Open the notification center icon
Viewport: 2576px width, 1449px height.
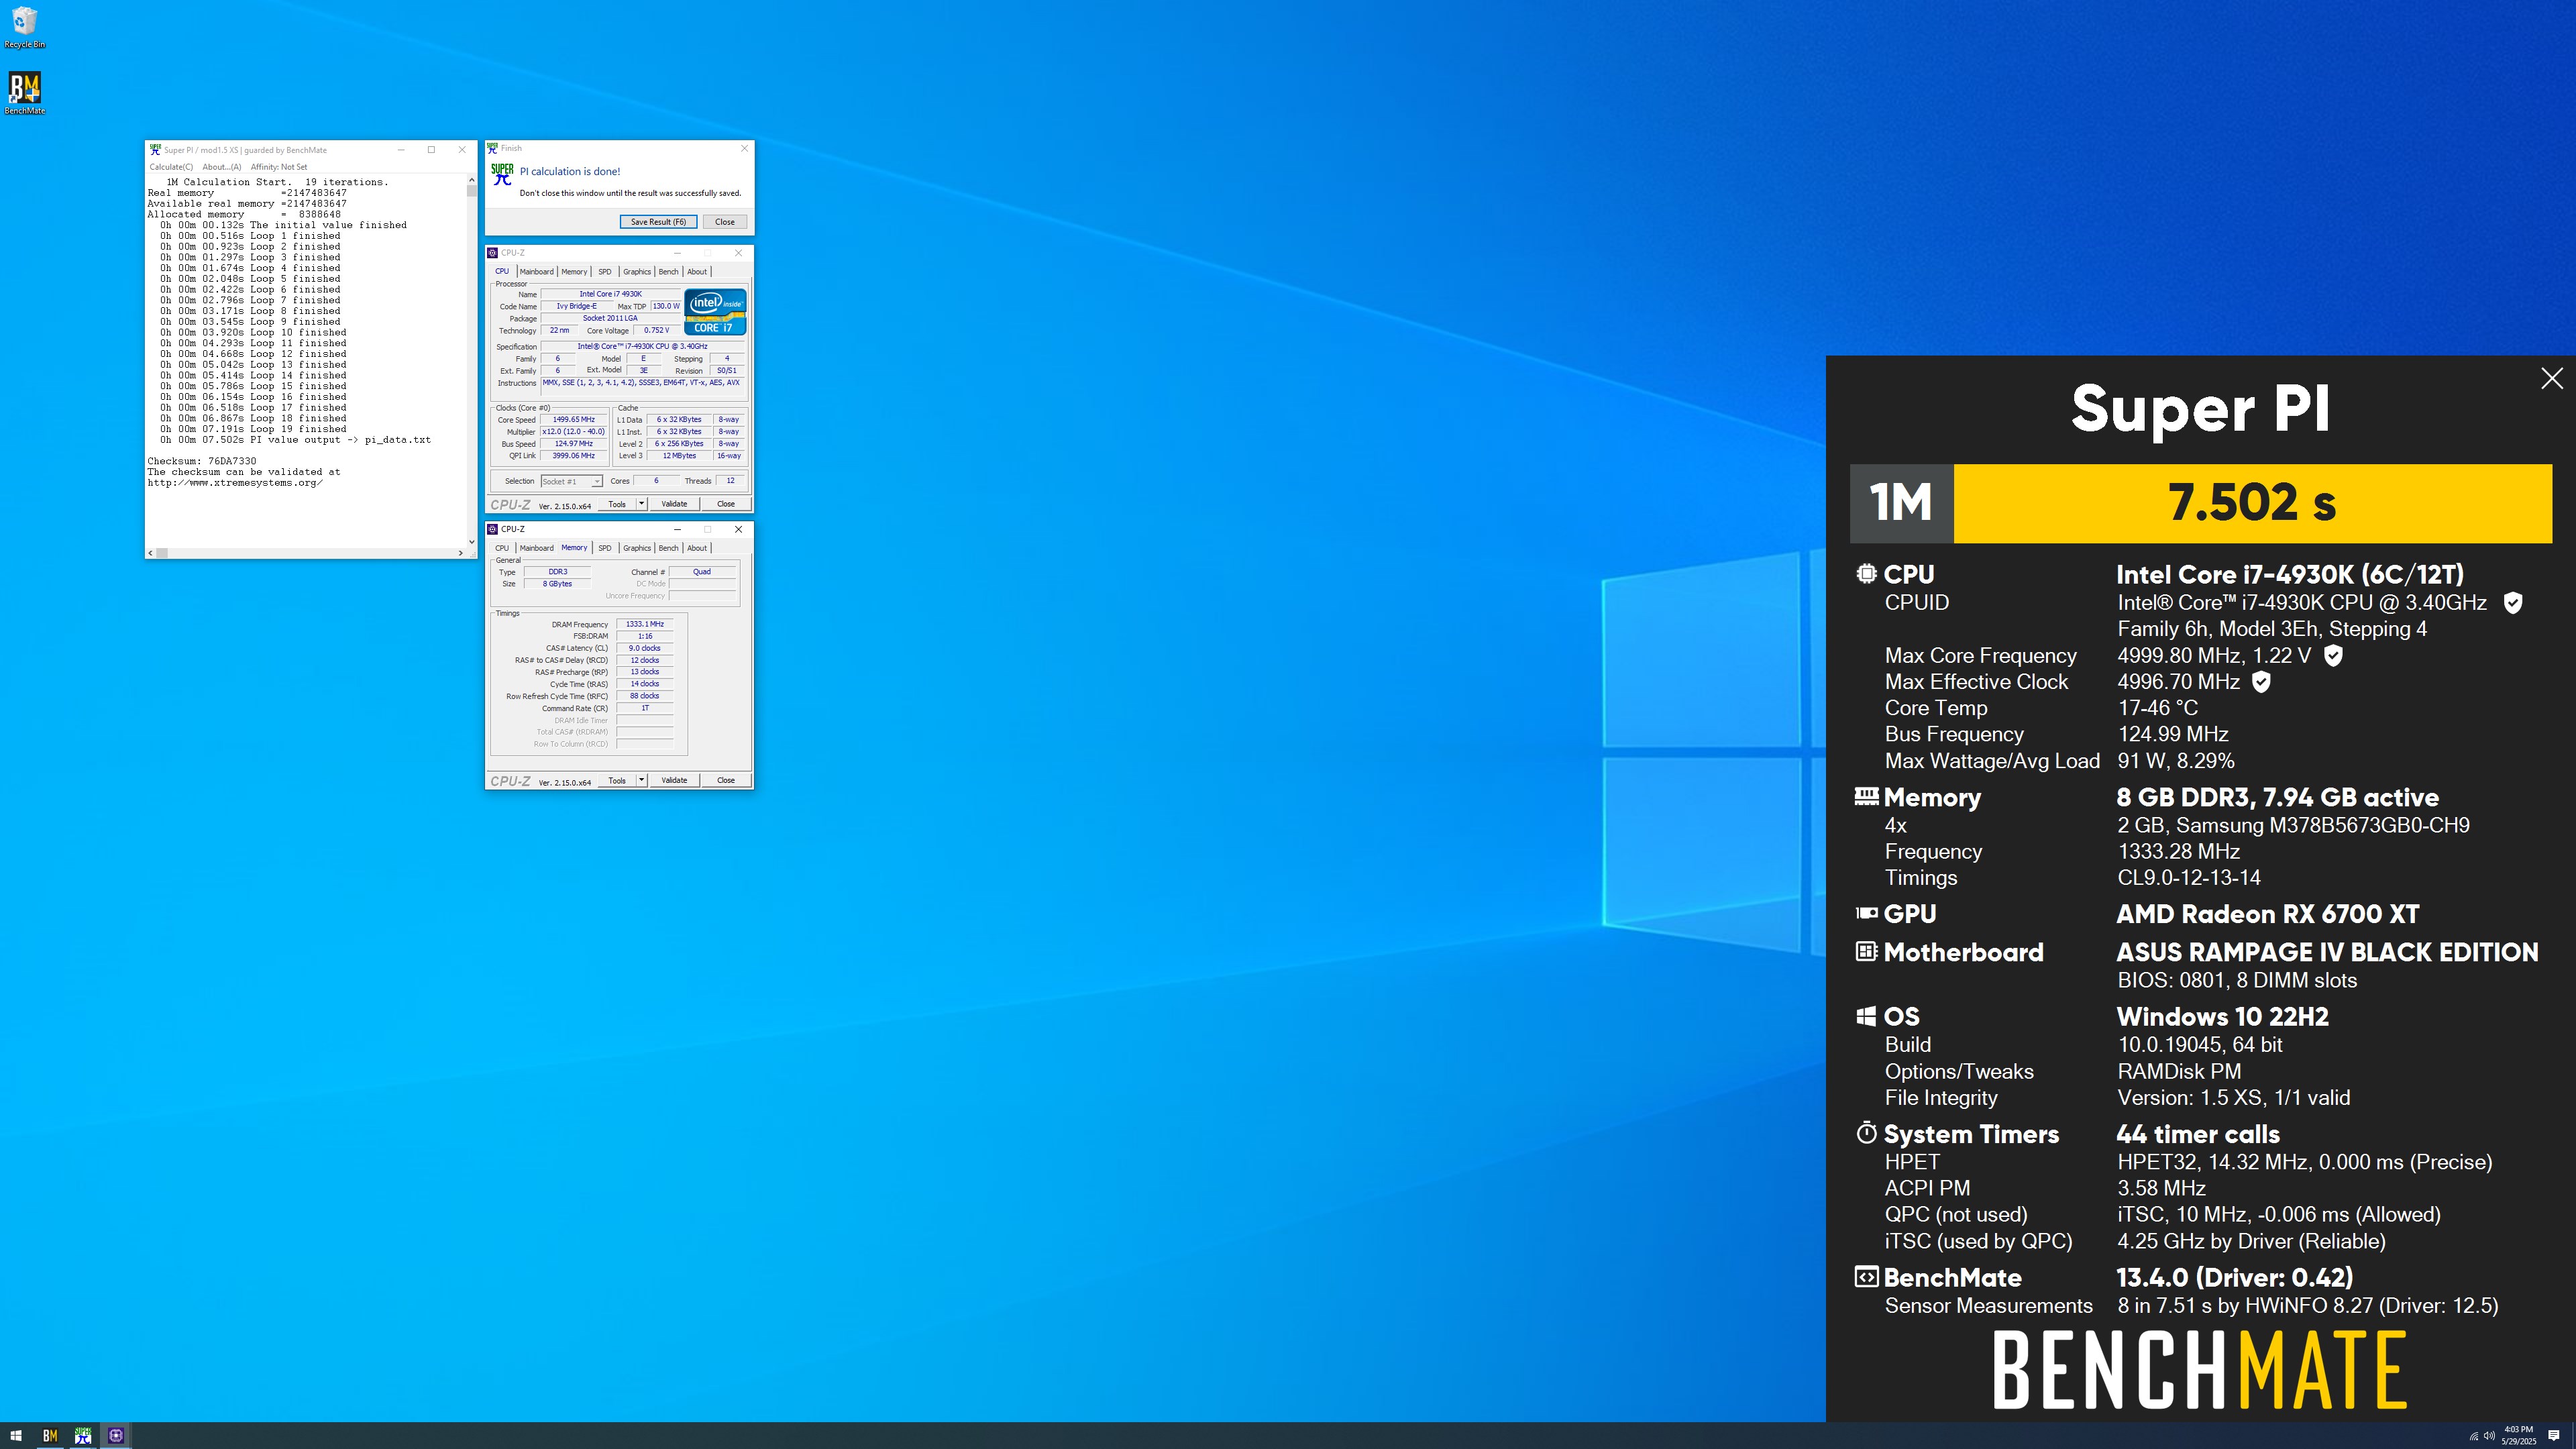point(2553,1435)
